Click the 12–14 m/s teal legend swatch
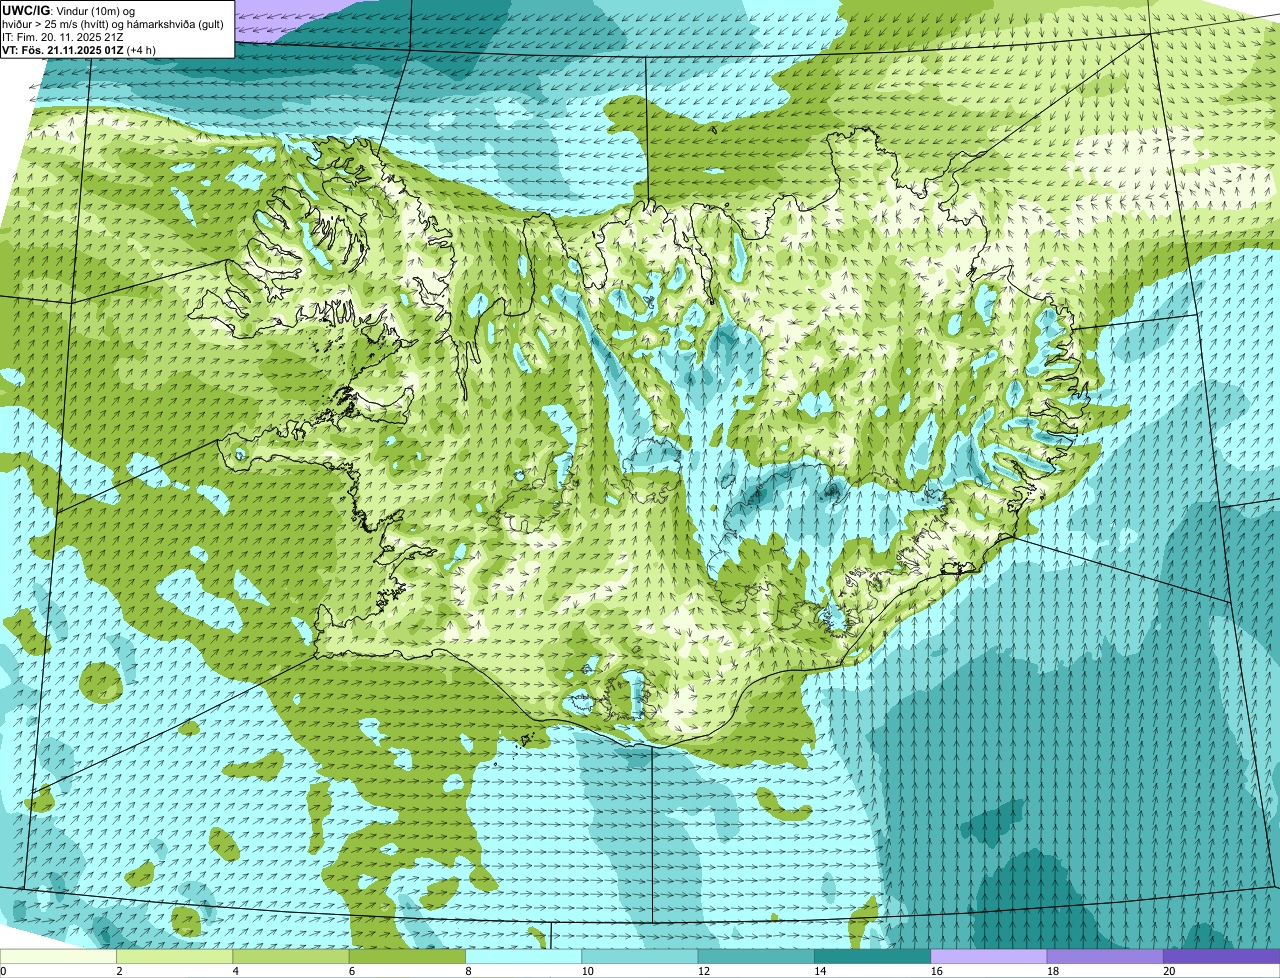 [756, 956]
